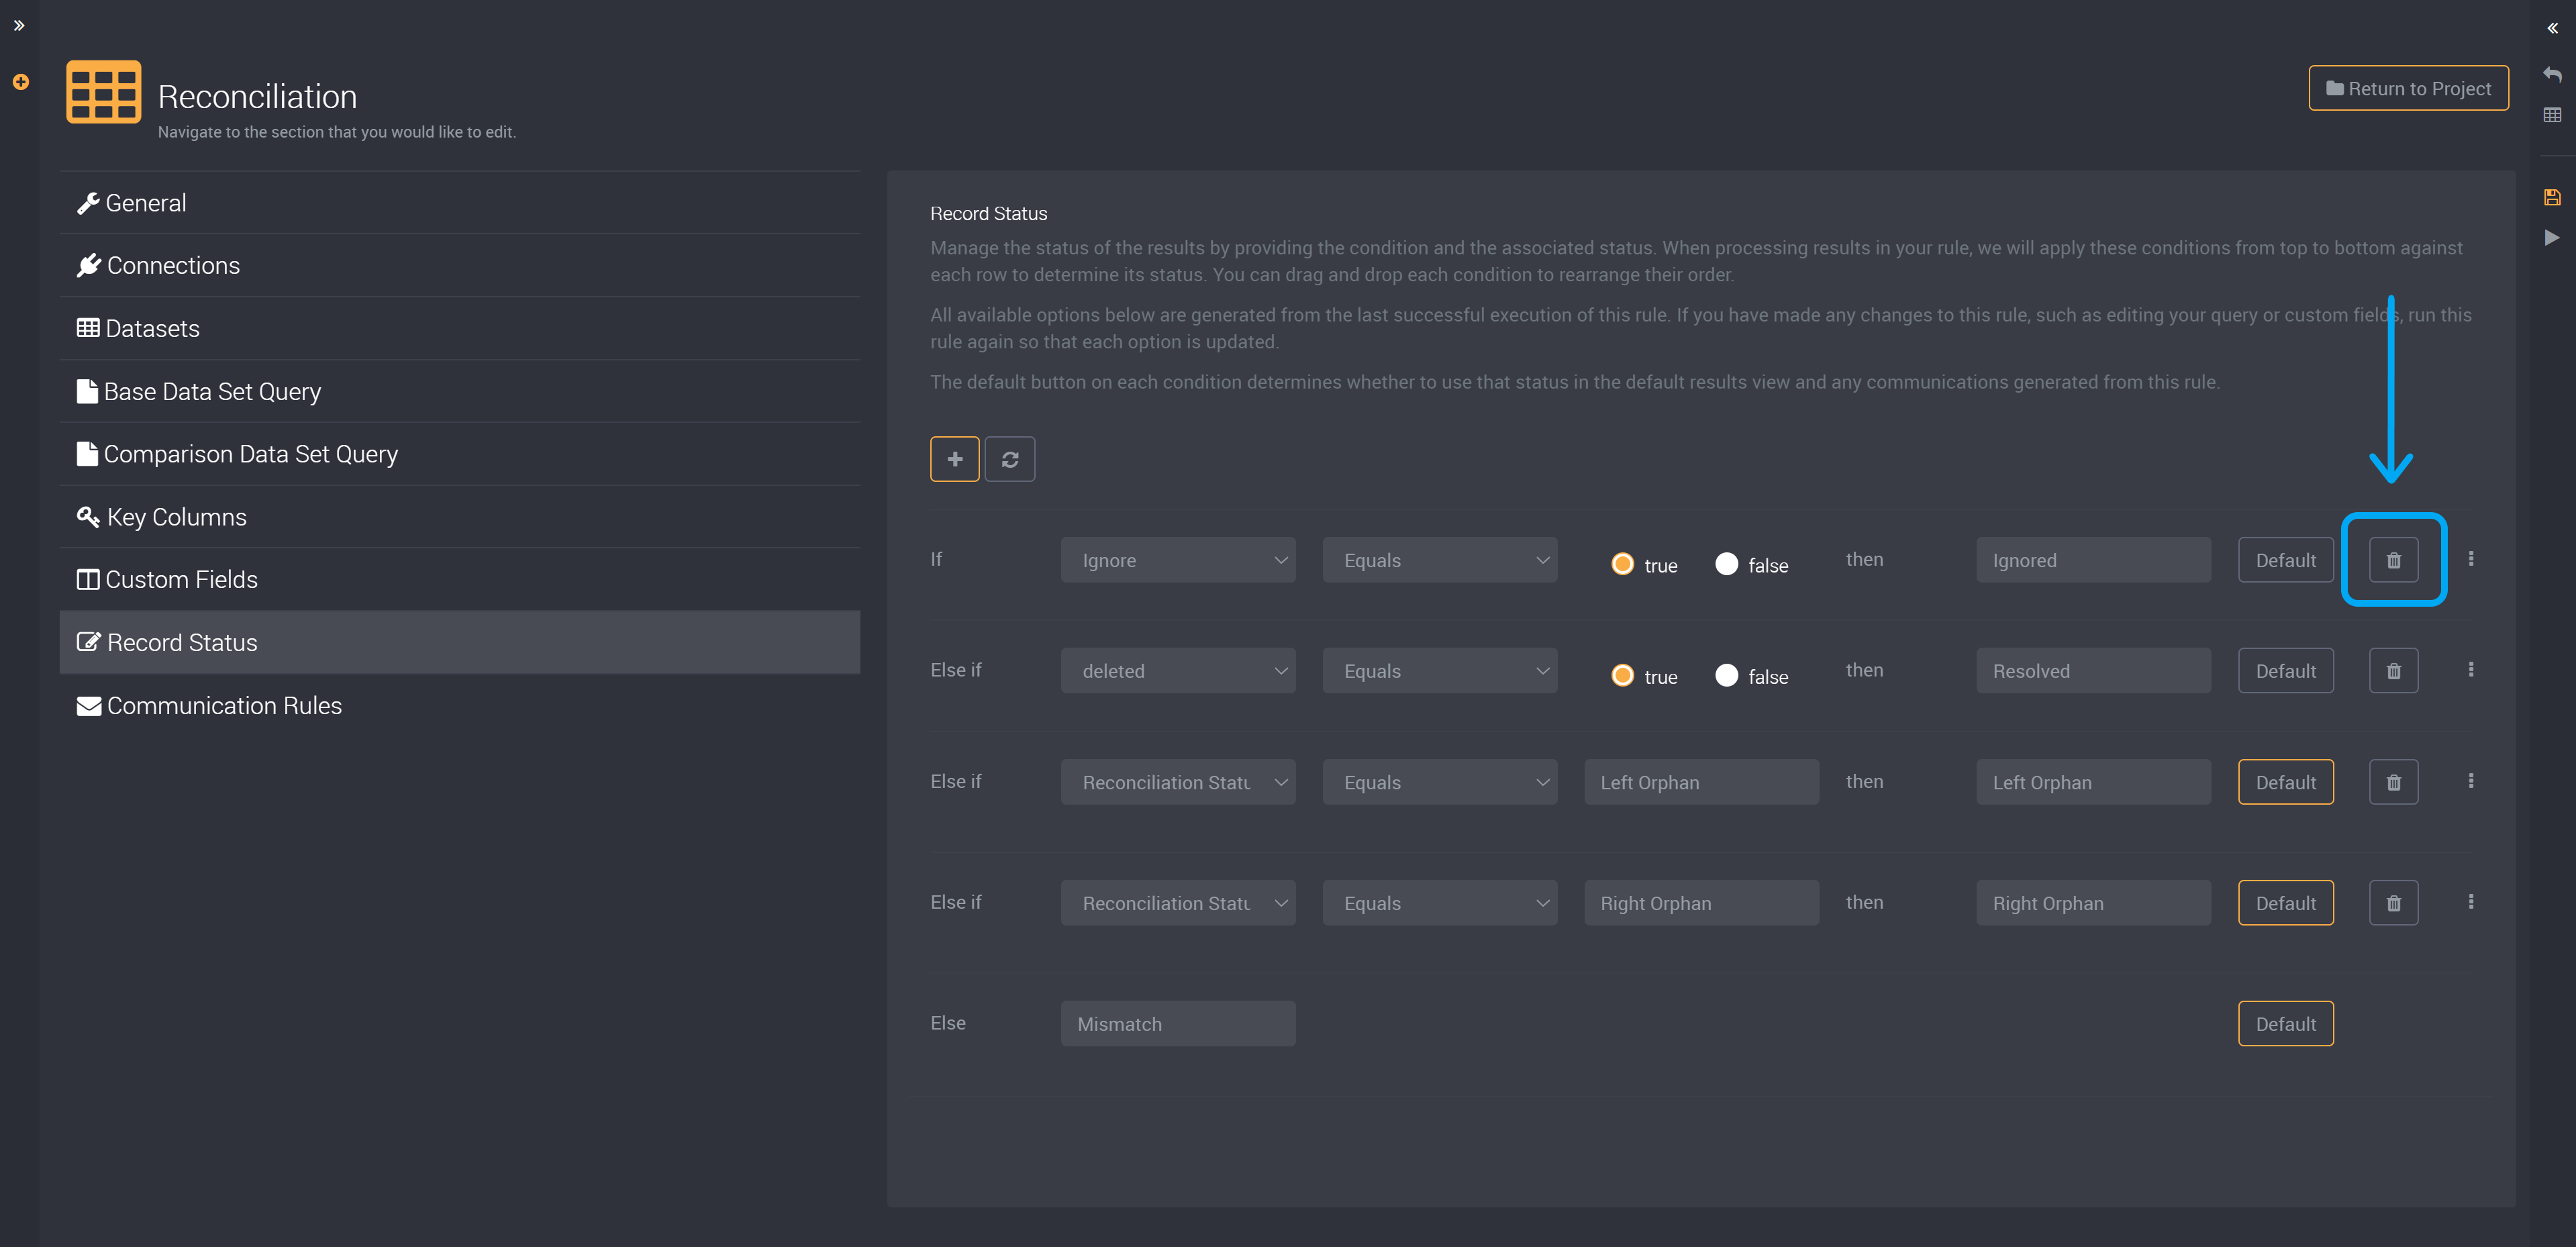Edit the Ignored status name field
The height and width of the screenshot is (1247, 2576).
(2093, 560)
